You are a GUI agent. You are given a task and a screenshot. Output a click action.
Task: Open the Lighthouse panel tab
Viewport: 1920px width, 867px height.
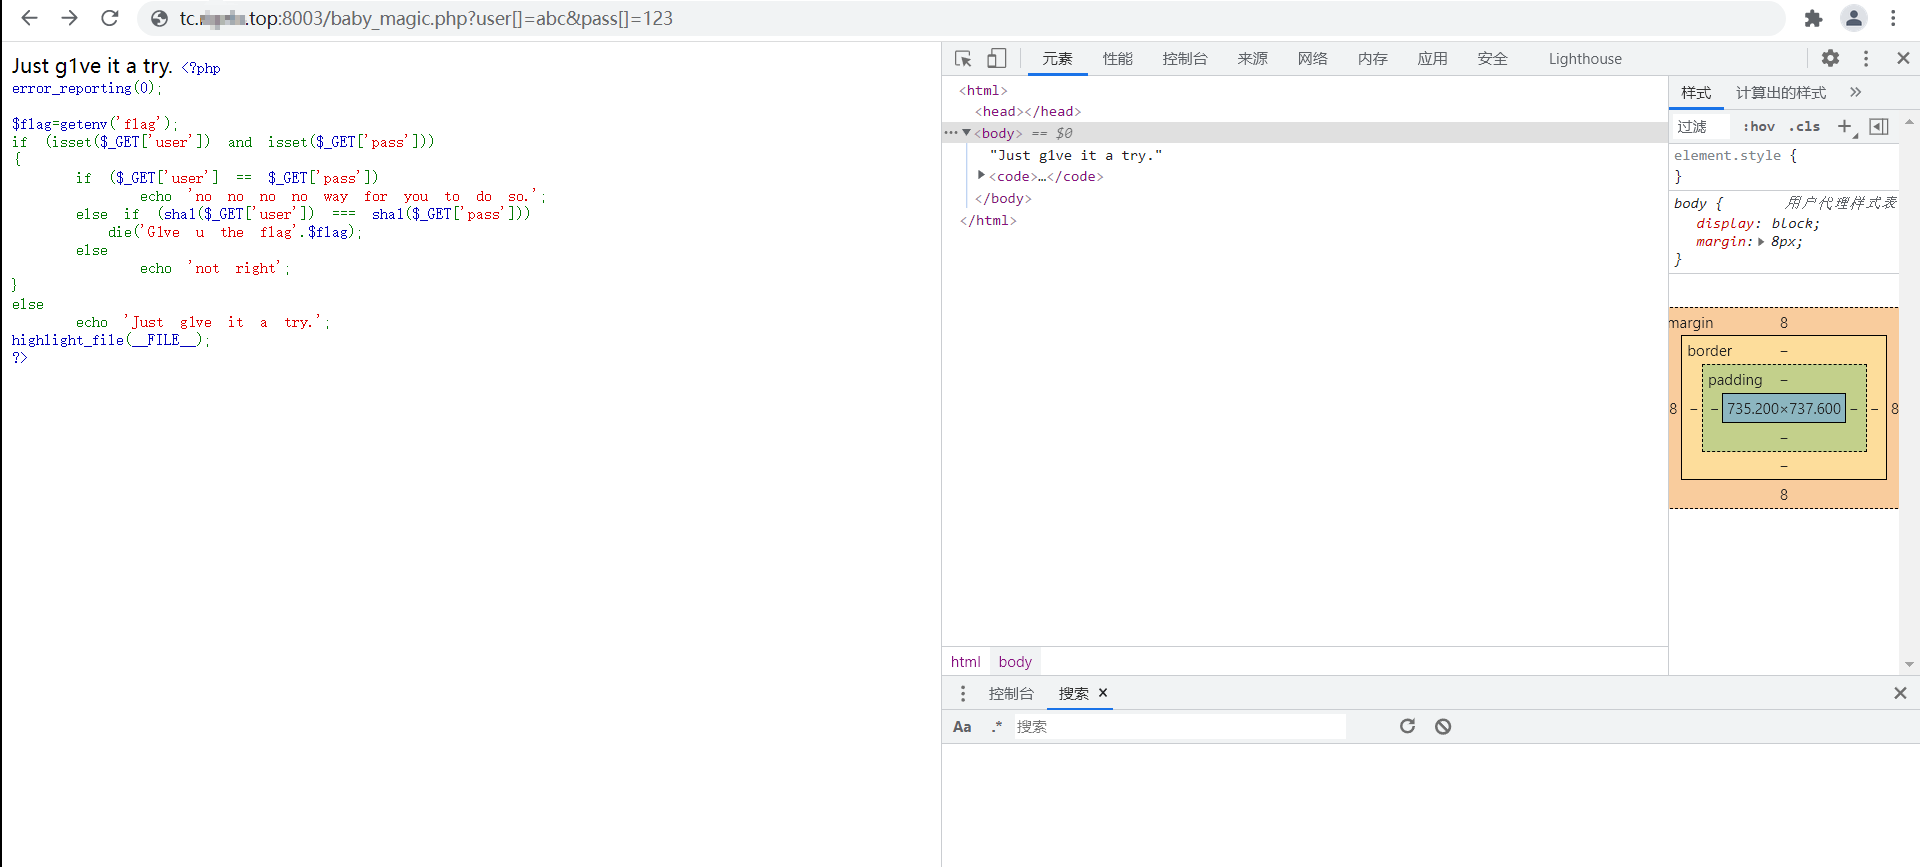[x=1584, y=59]
